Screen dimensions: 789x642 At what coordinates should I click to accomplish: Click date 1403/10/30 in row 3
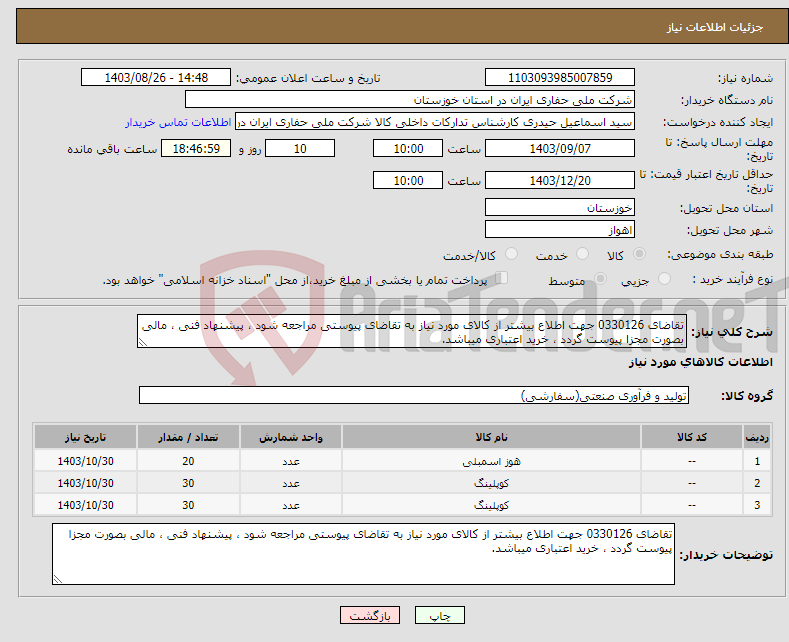86,505
